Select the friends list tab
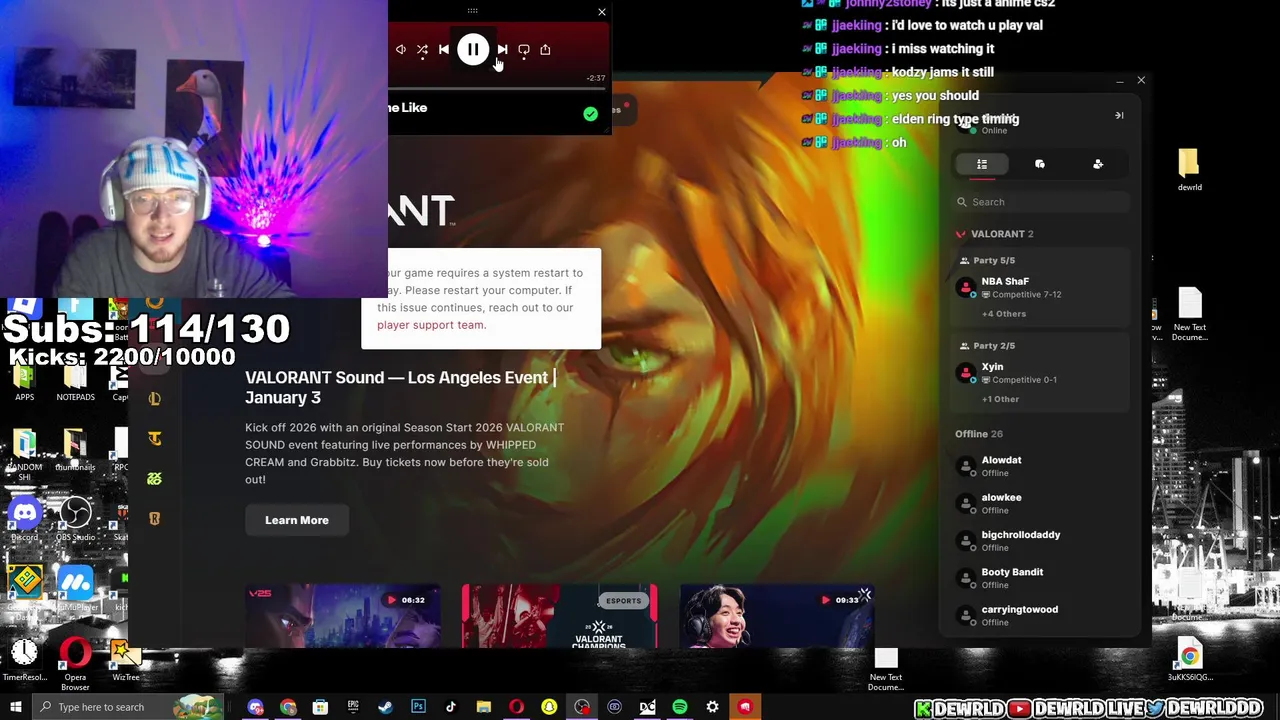This screenshot has width=1280, height=720. pyautogui.click(x=982, y=164)
